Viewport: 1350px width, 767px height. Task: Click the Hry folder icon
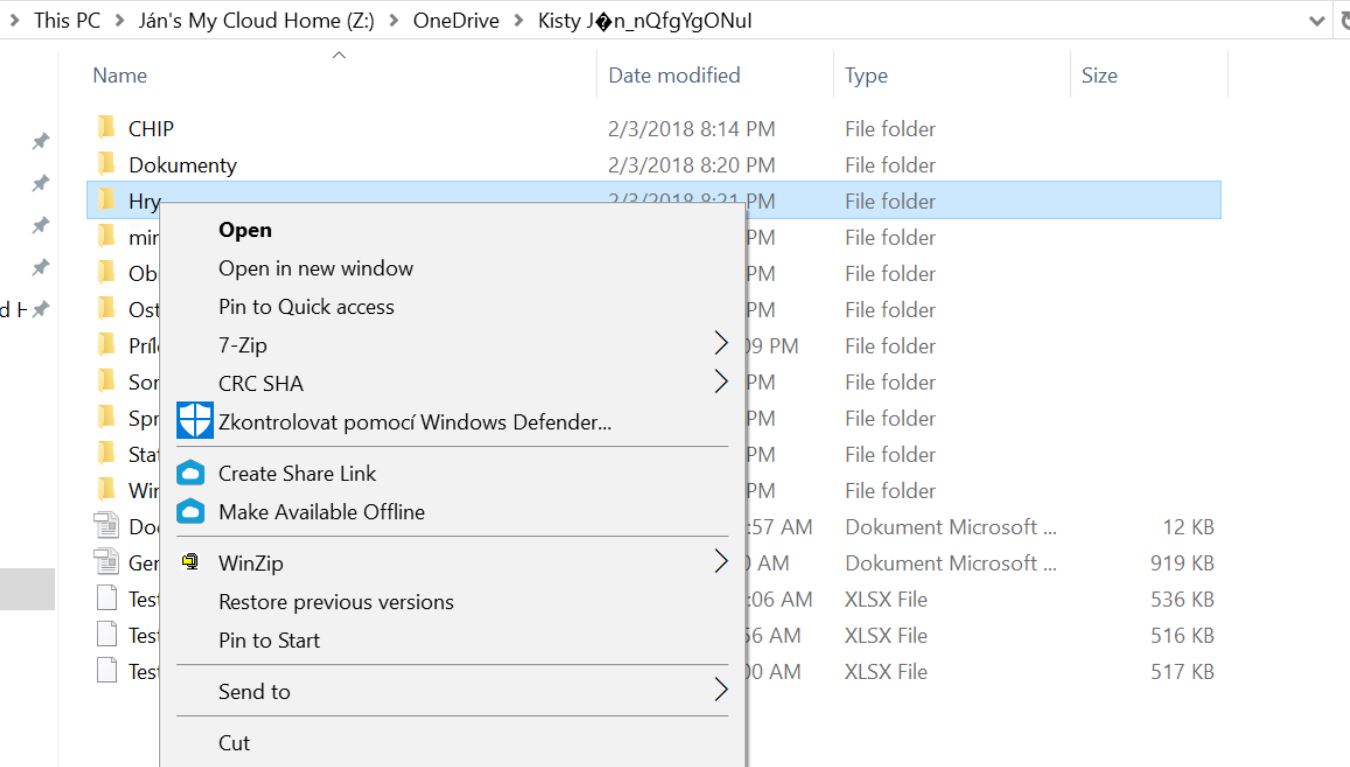(106, 200)
